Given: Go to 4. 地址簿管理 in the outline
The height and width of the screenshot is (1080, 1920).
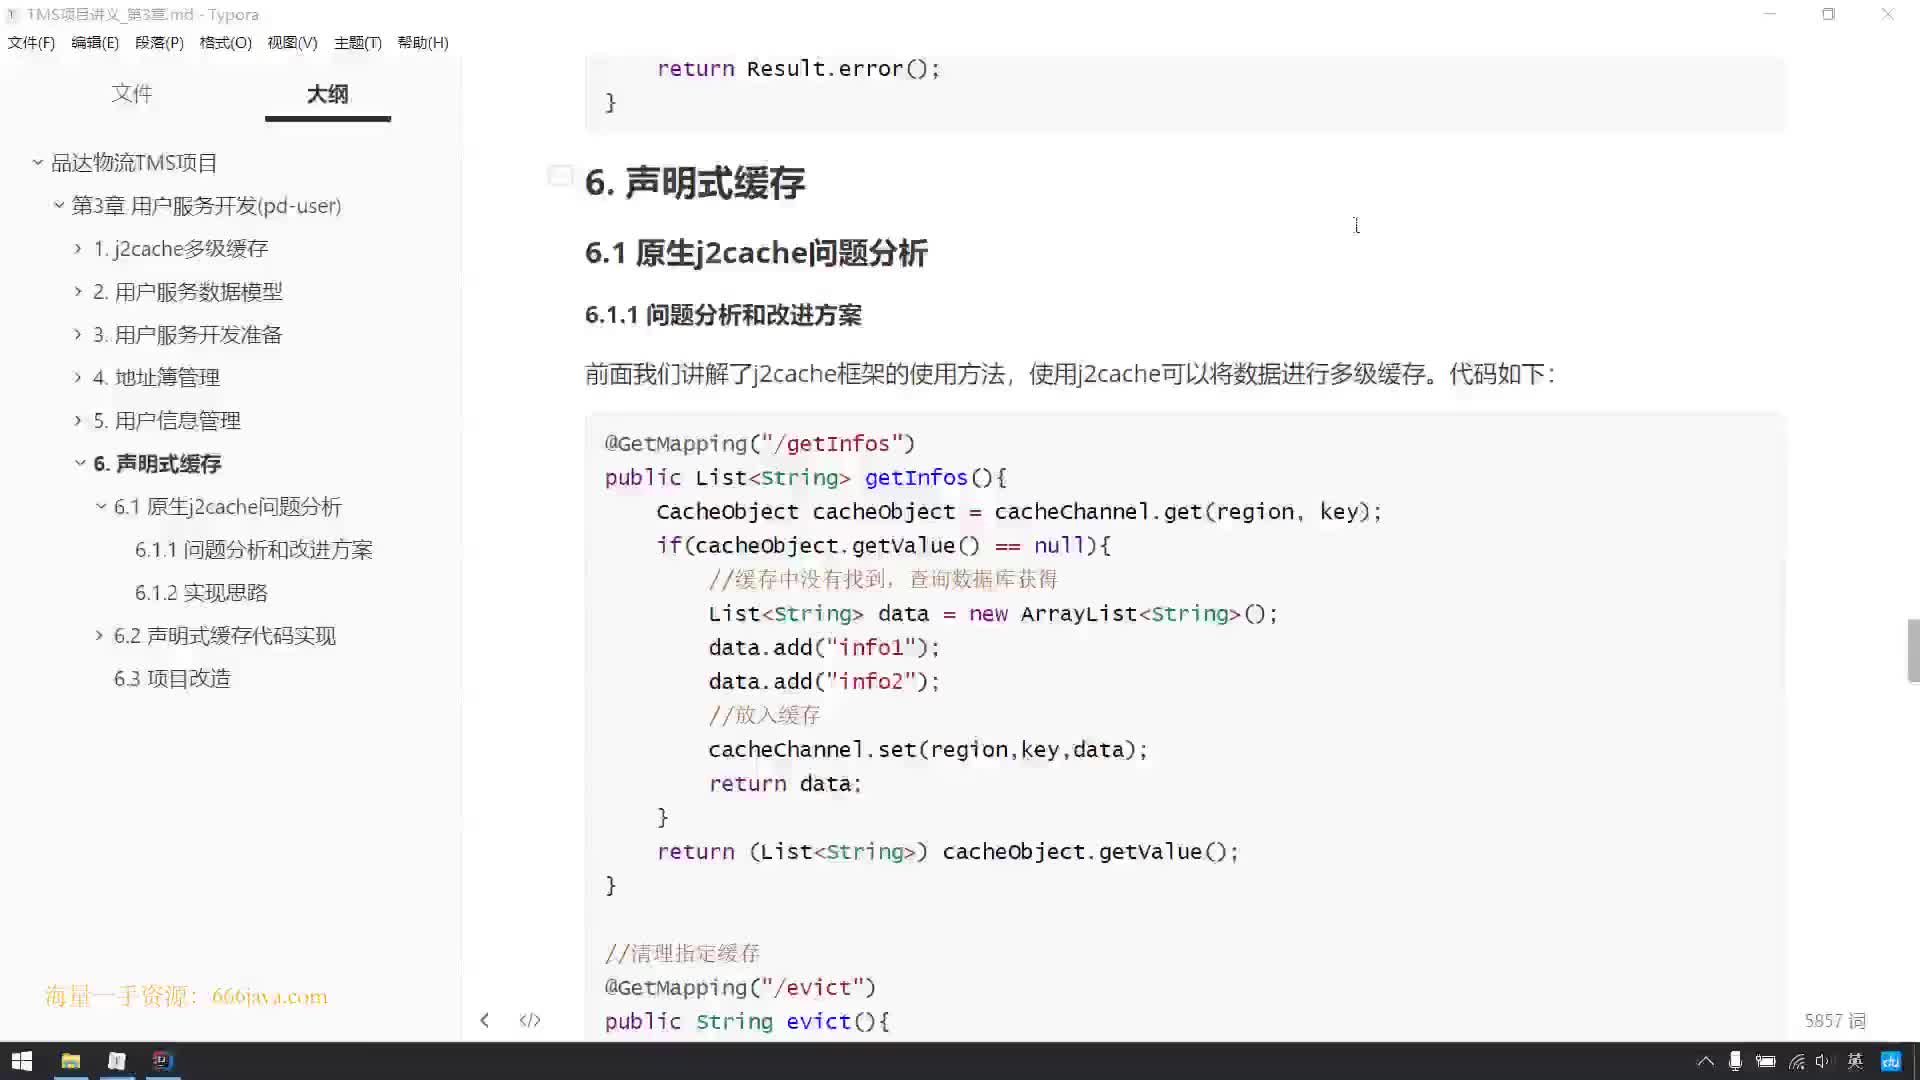Looking at the screenshot, I should (156, 377).
